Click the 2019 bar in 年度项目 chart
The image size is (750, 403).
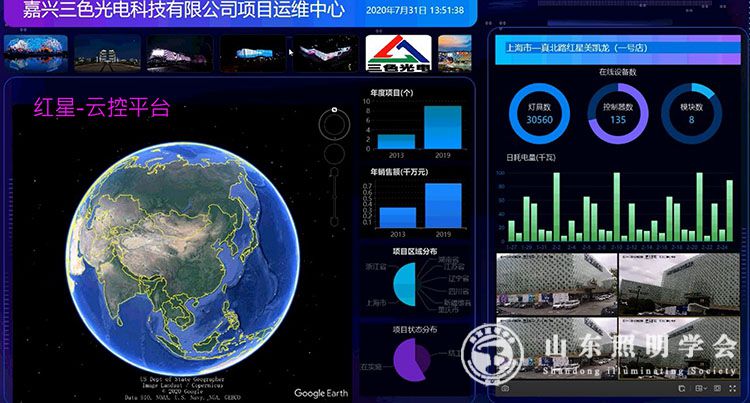point(442,127)
